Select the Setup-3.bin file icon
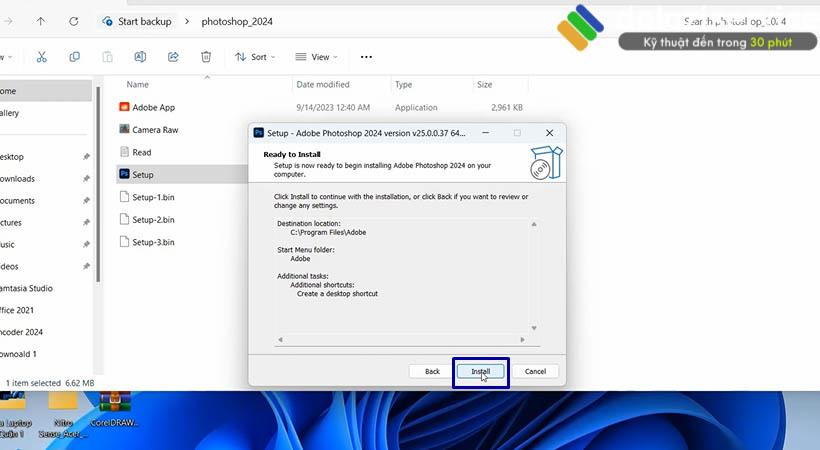The width and height of the screenshot is (820, 450). (124, 242)
